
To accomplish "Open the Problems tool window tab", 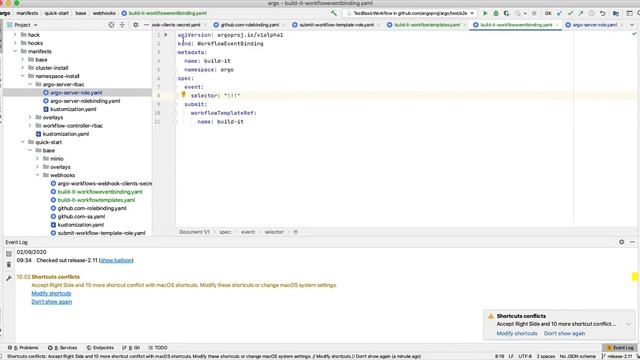I will (x=23, y=348).
